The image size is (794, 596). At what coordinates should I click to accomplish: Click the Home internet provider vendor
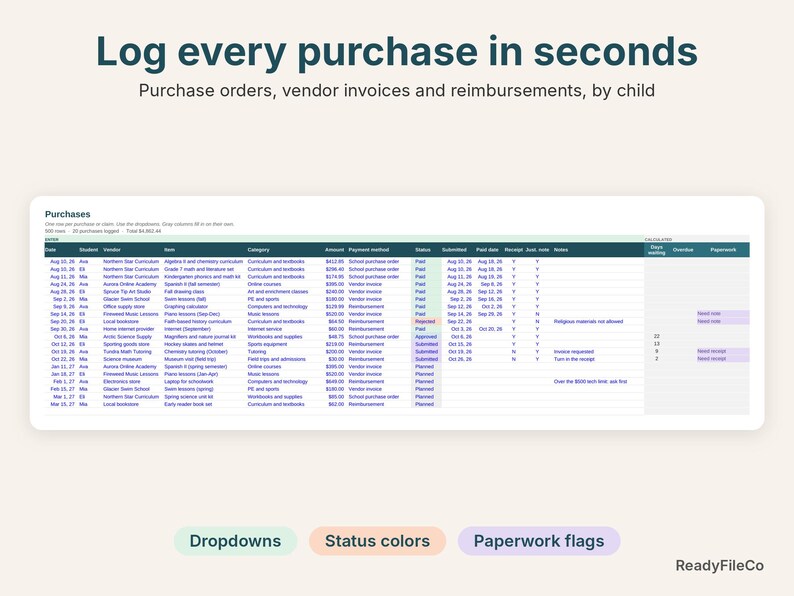pos(129,329)
